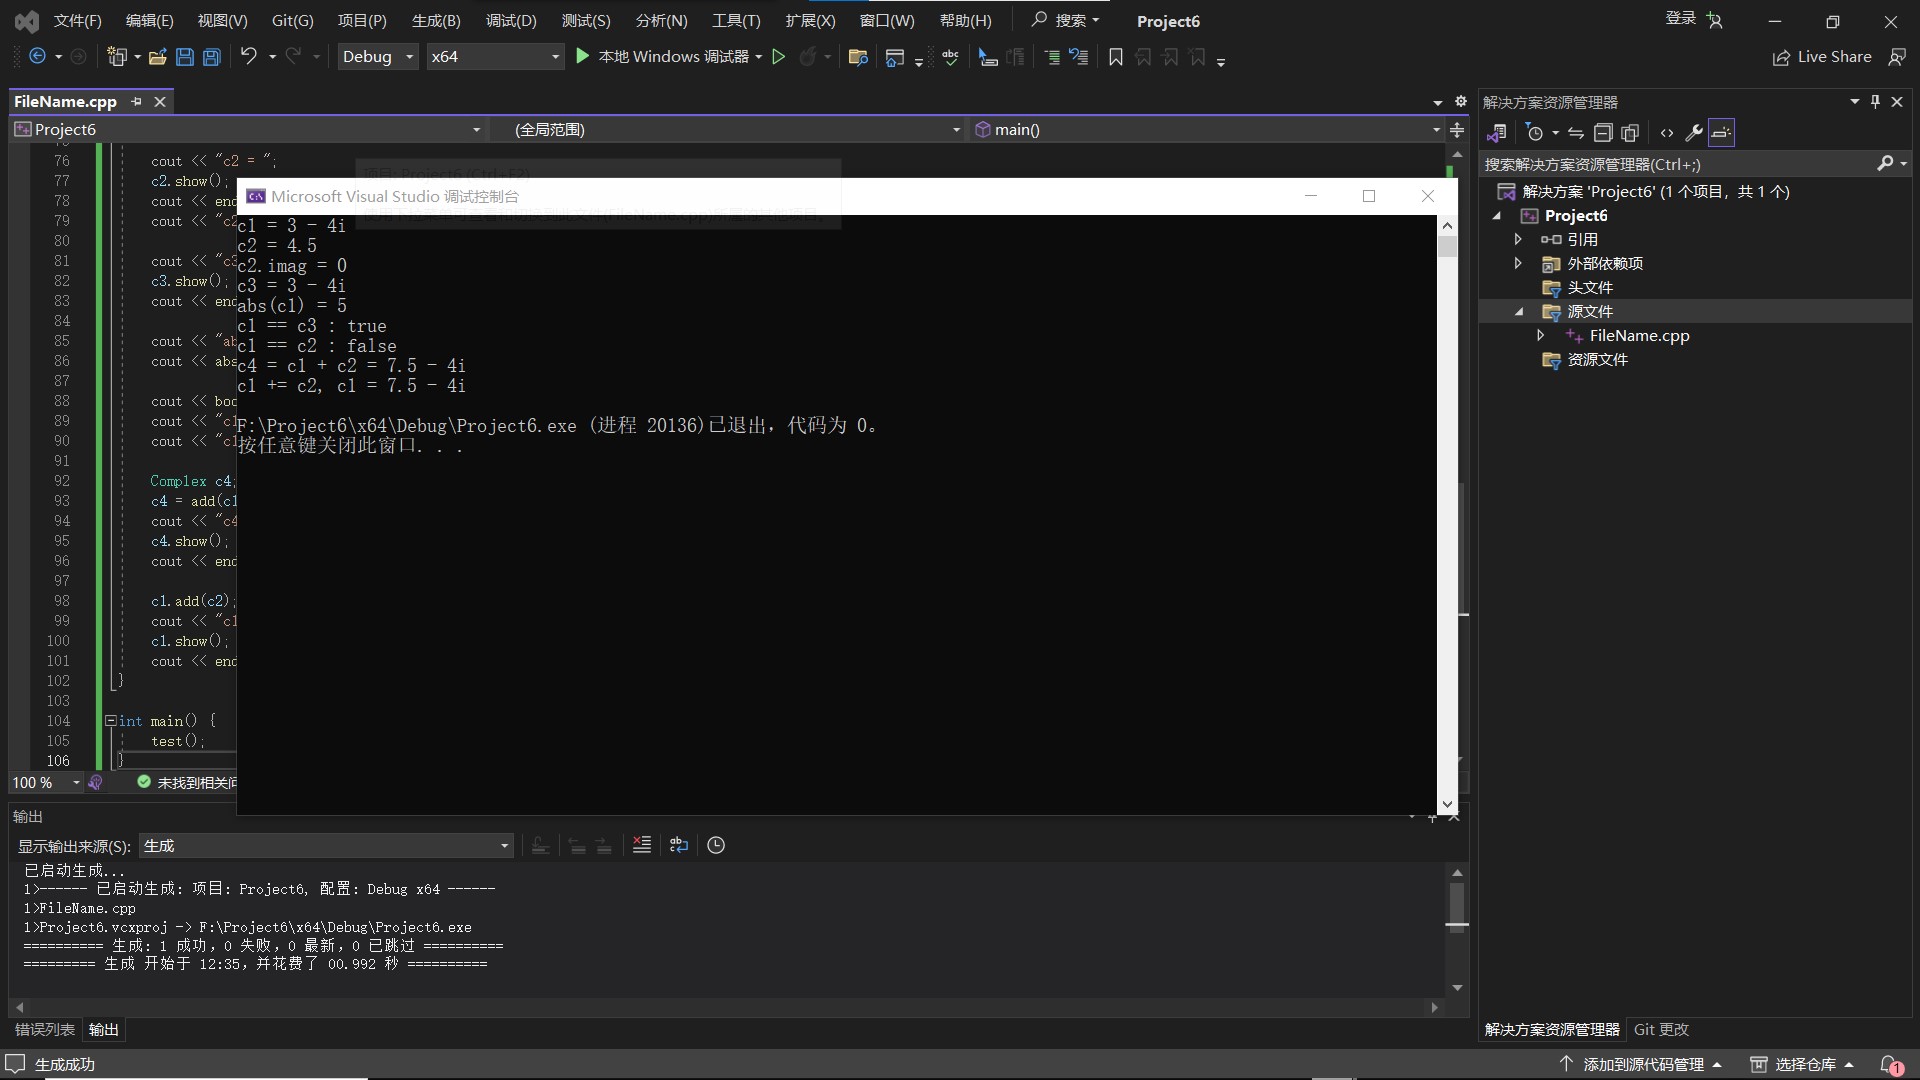Toggle bookmark icon in toolbar

click(x=1116, y=57)
